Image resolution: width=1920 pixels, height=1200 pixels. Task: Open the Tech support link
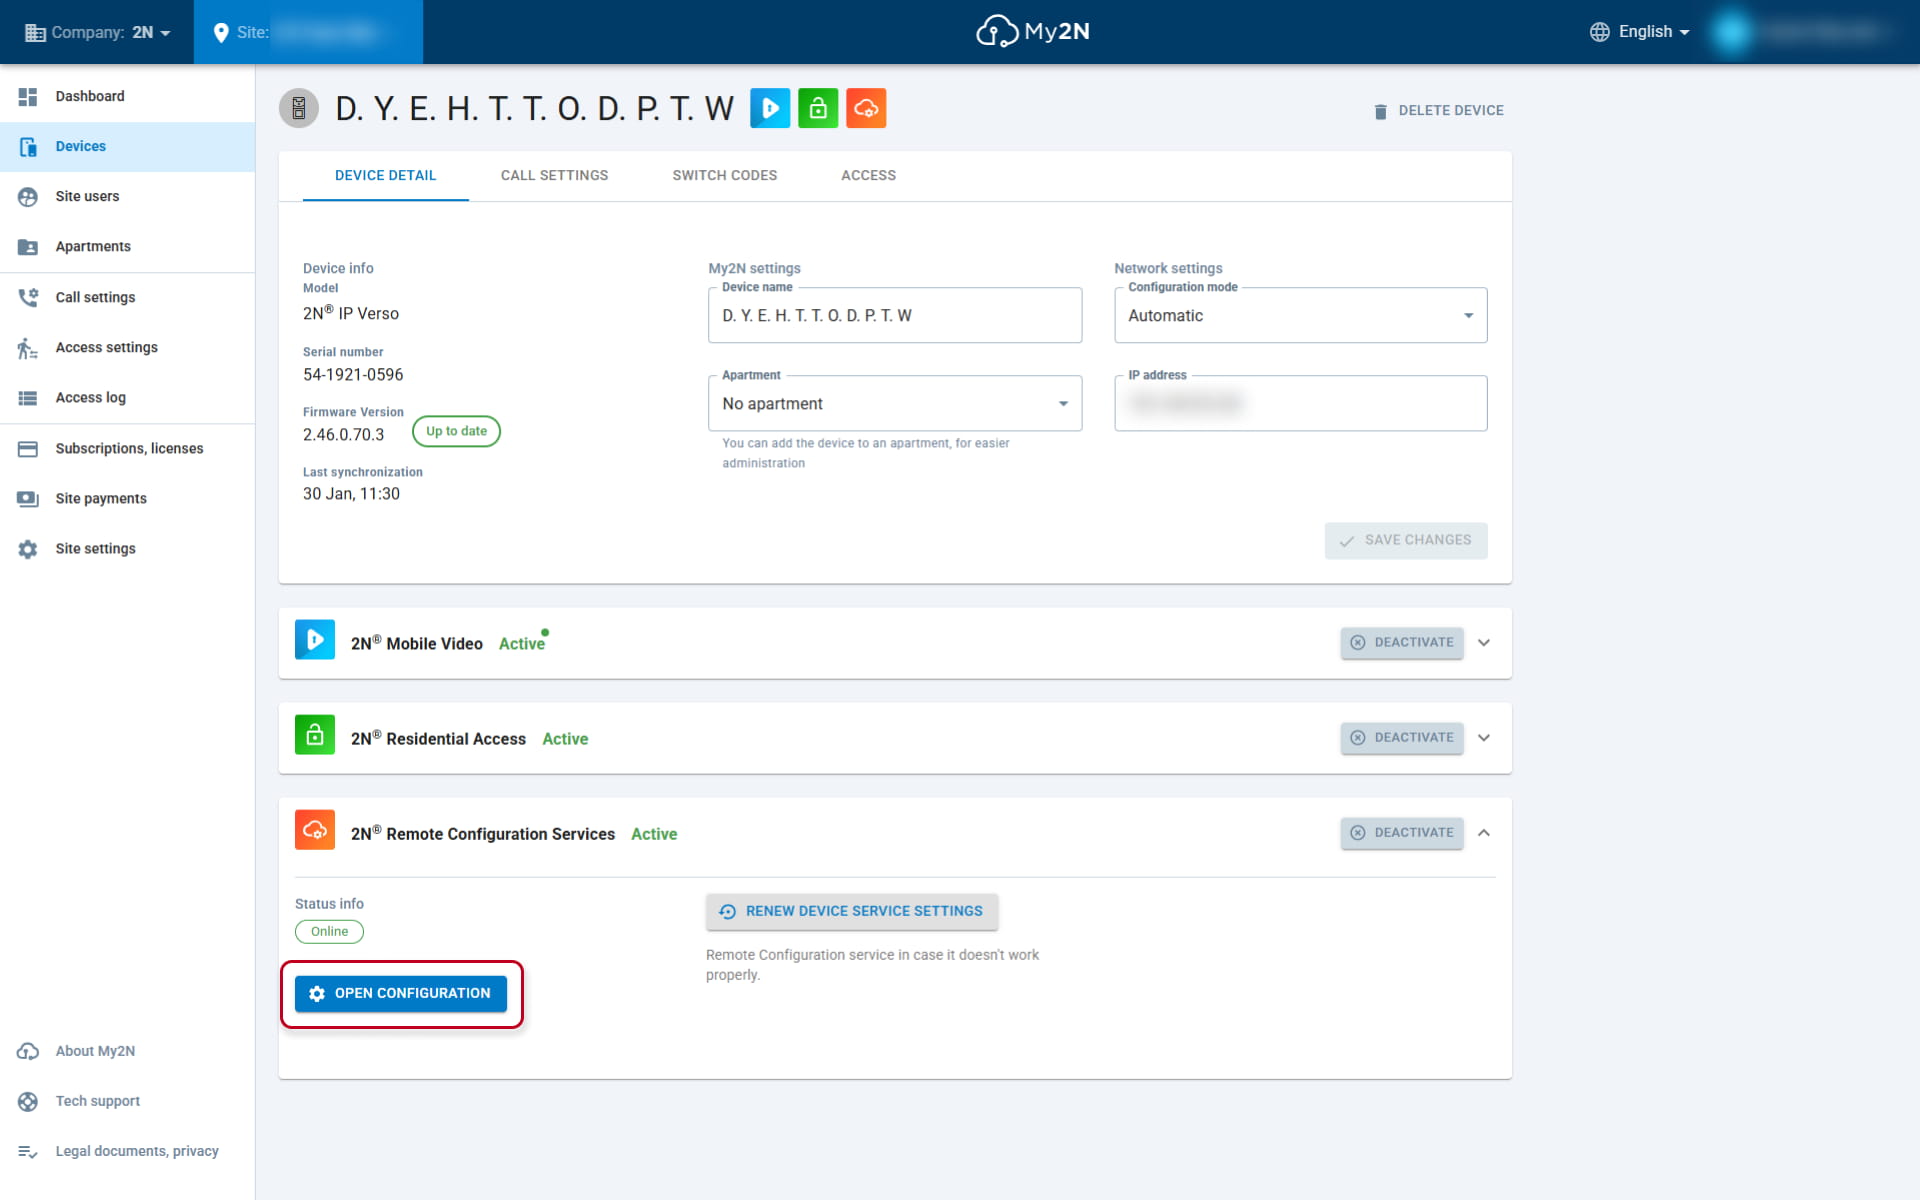pos(127,1101)
